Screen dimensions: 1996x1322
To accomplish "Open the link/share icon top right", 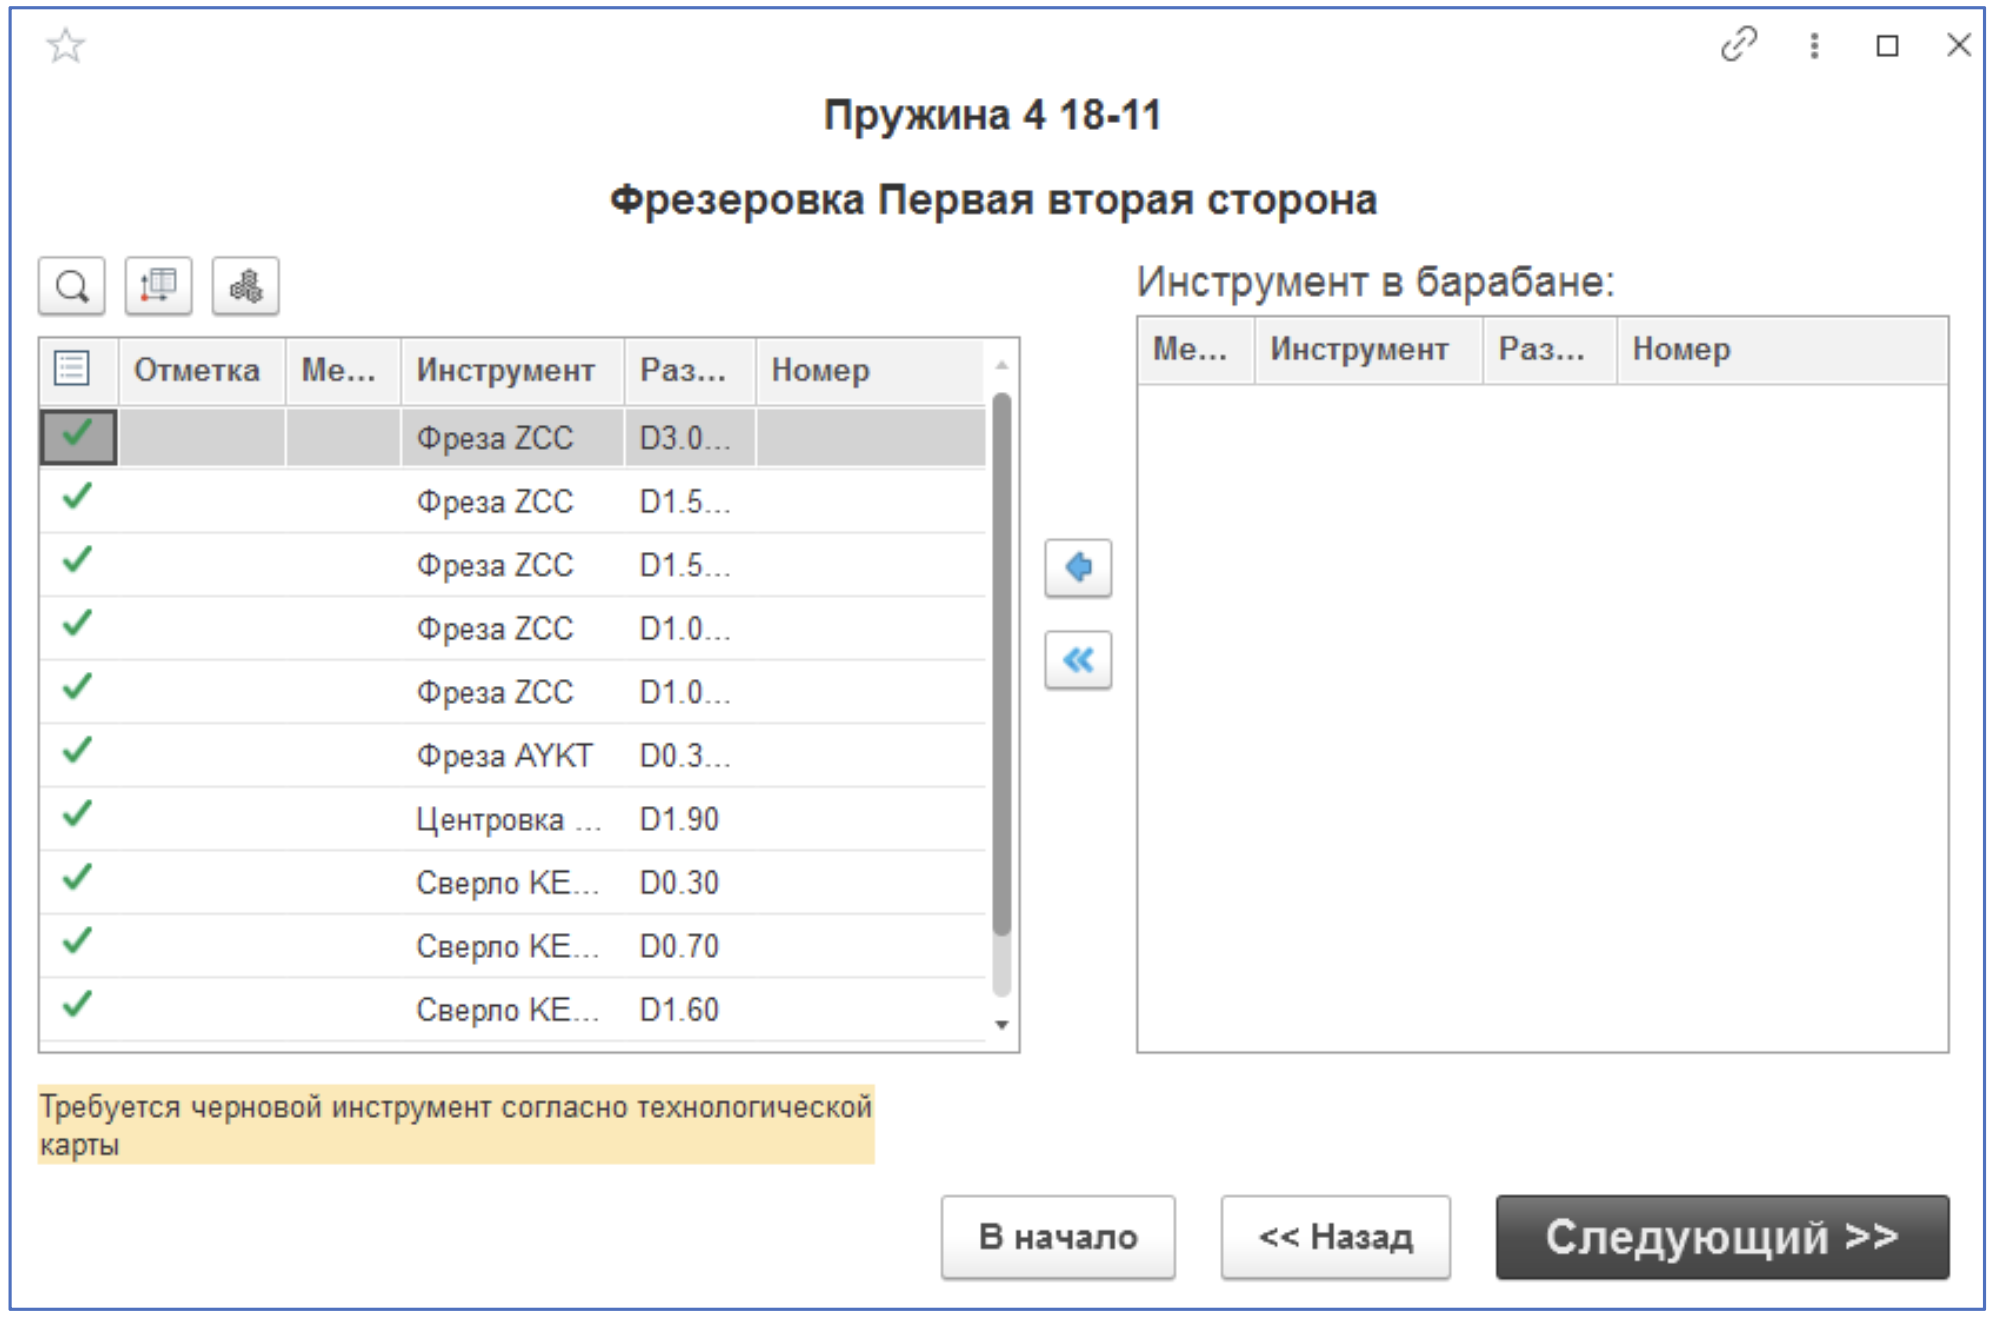I will click(x=1739, y=44).
